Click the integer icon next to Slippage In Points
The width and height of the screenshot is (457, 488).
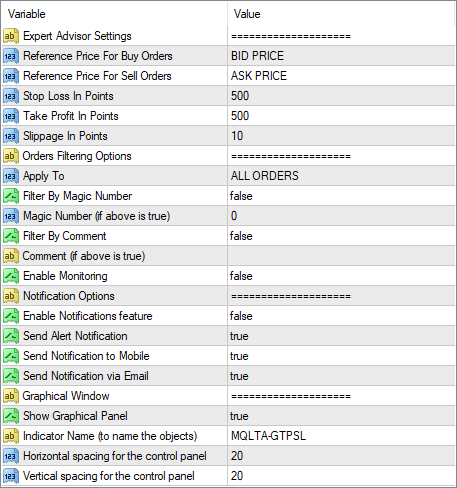click(x=11, y=136)
